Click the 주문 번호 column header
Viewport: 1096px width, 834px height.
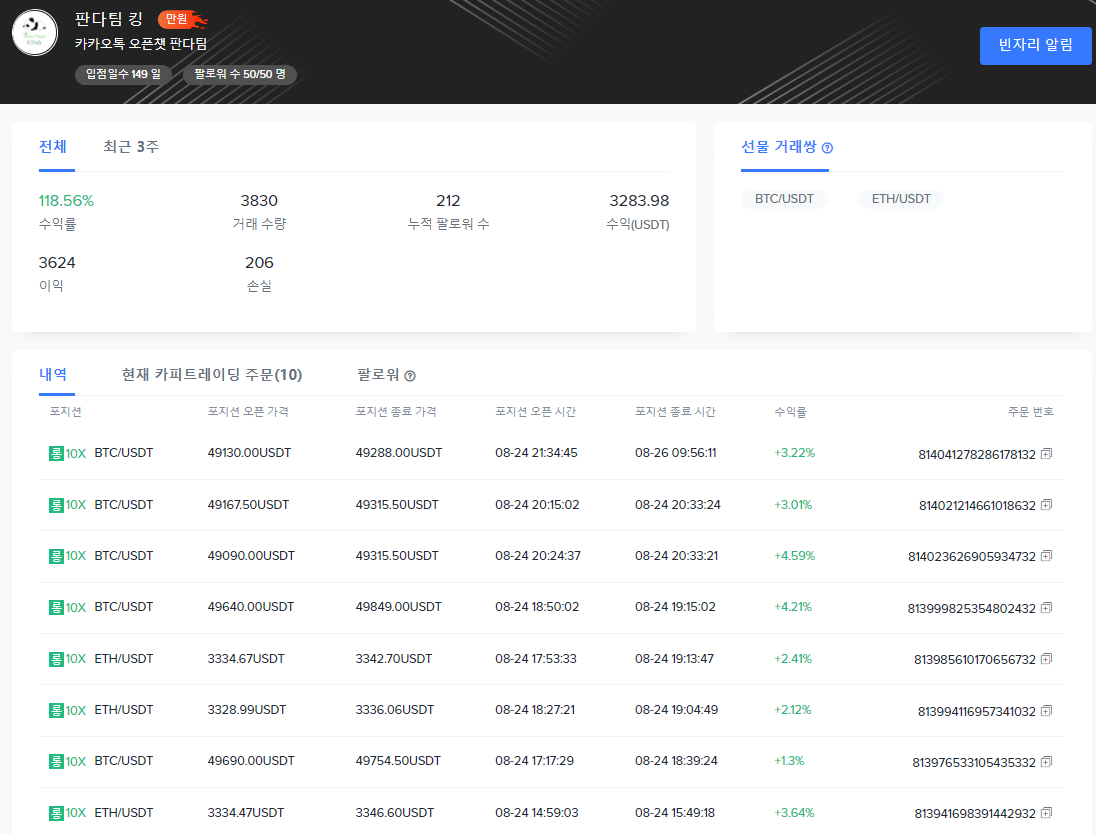point(1031,412)
